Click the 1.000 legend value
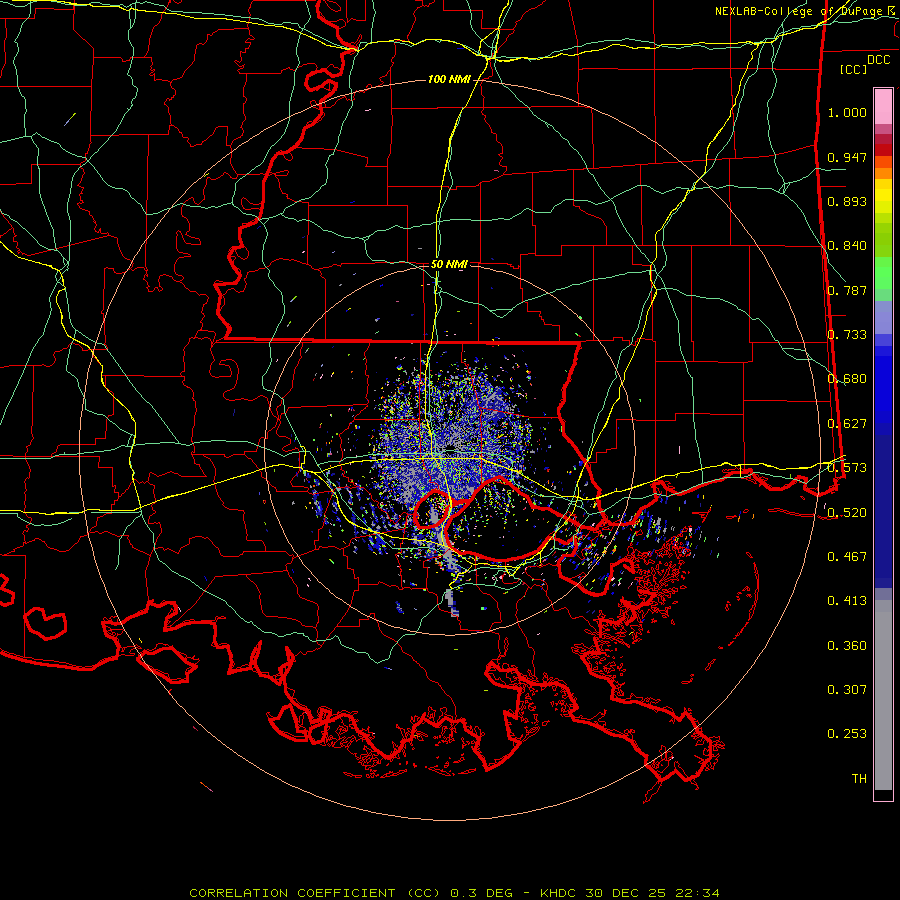 pyautogui.click(x=847, y=112)
